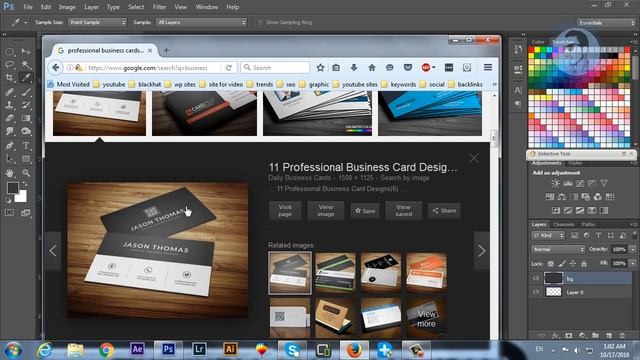The width and height of the screenshot is (640, 360).
Task: Open Fill slider dropdown
Action: point(633,264)
